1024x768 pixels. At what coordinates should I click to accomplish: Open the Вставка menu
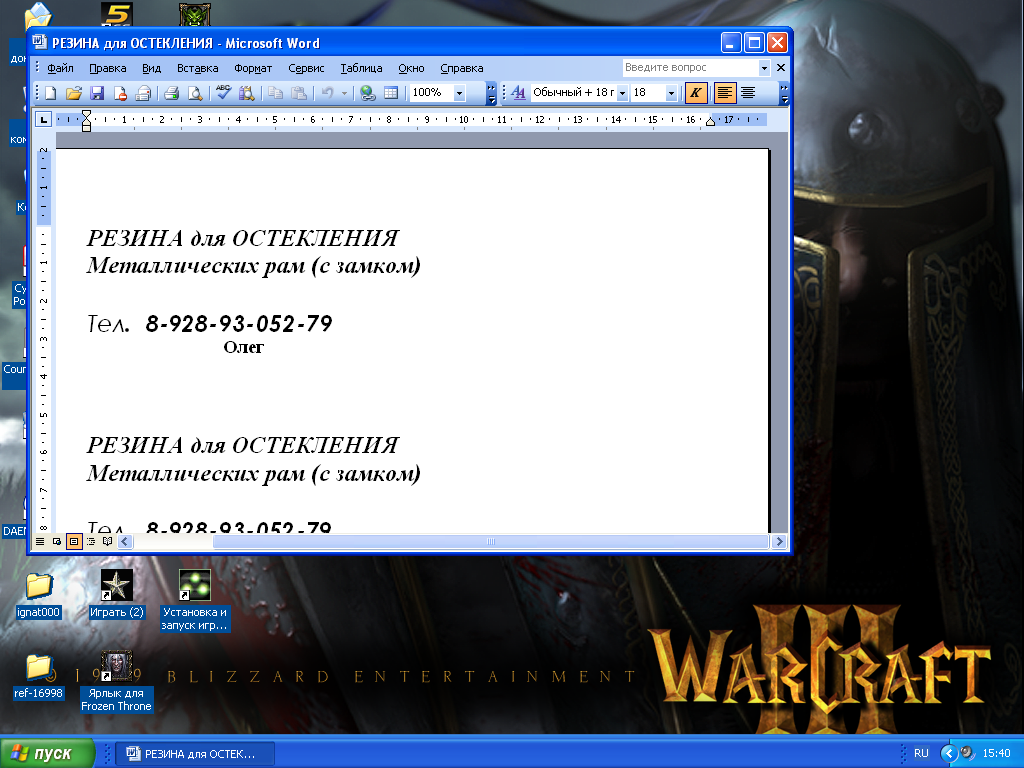[197, 69]
